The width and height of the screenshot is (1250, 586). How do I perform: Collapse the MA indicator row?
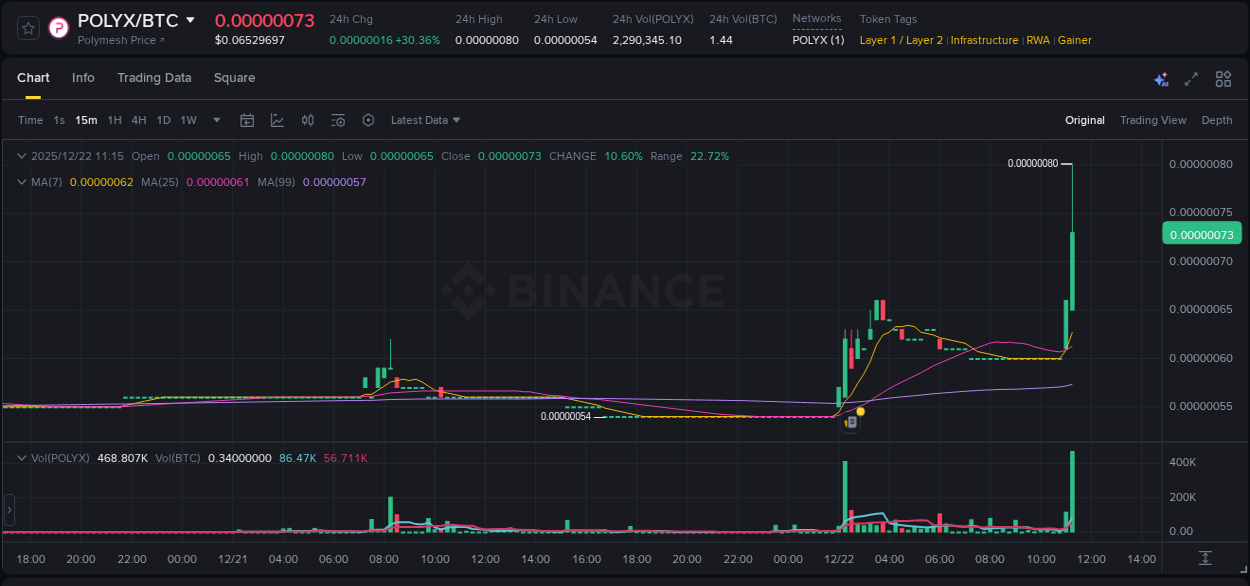(x=22, y=183)
